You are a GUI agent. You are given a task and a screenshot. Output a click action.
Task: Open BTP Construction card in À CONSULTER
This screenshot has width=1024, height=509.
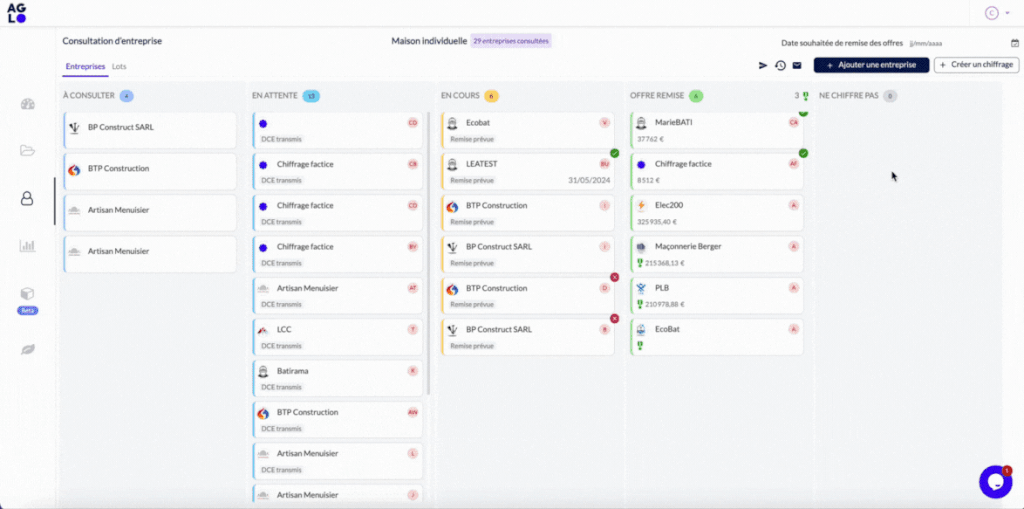(150, 171)
